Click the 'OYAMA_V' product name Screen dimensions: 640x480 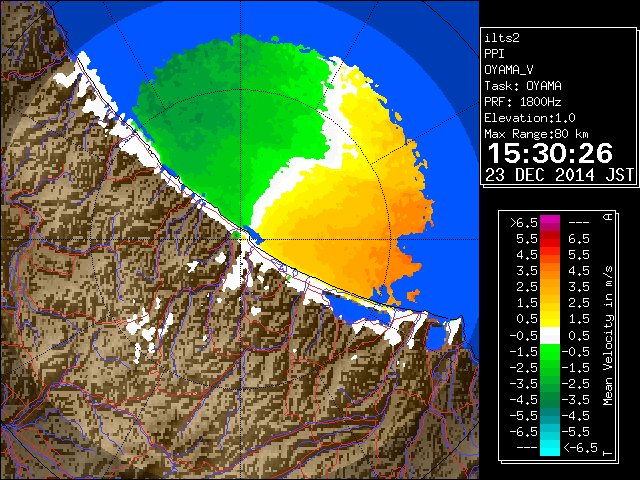click(x=509, y=70)
